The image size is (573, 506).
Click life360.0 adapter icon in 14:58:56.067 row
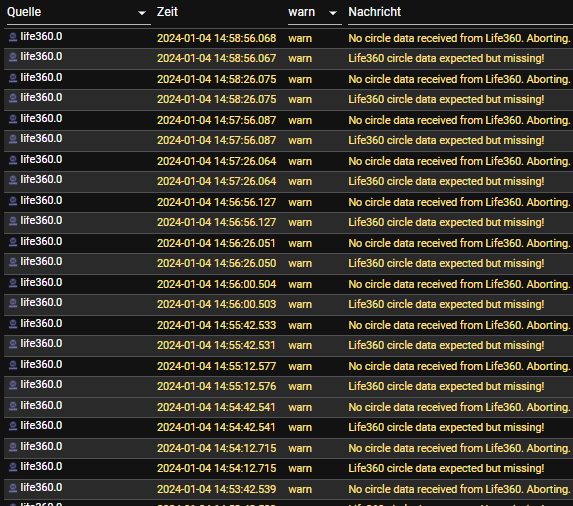(13, 57)
